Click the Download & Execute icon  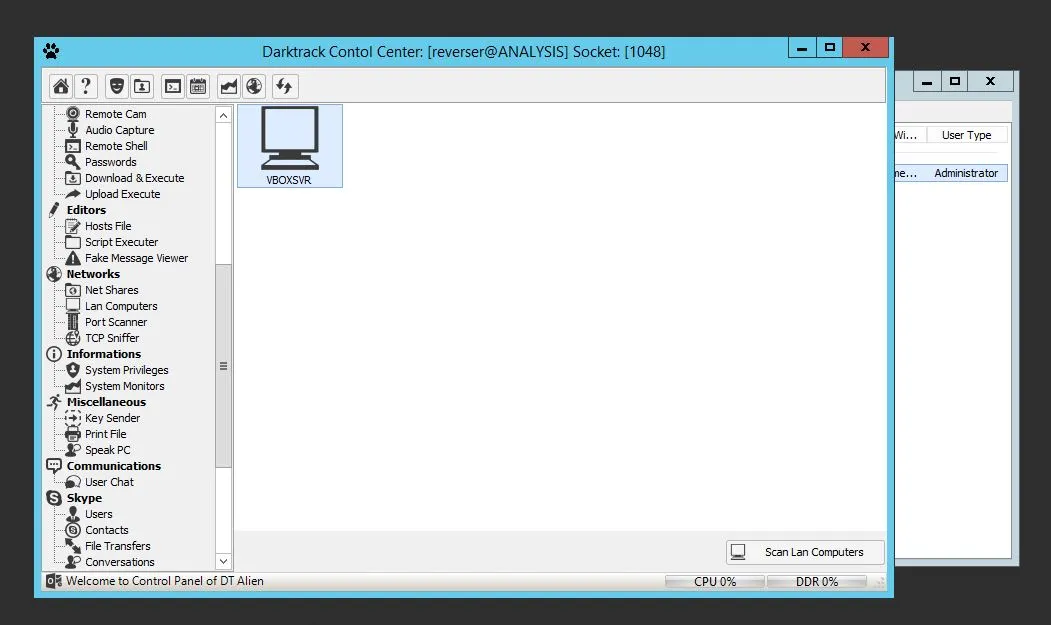pos(73,178)
